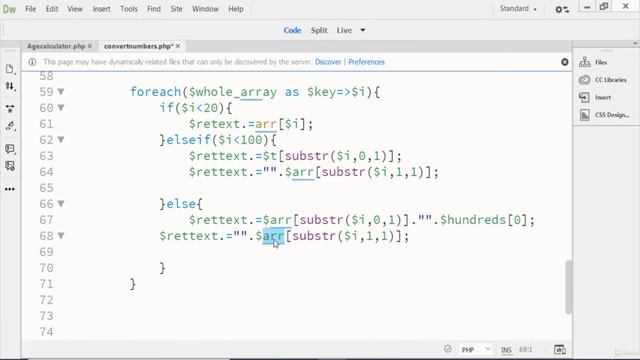Open the Edit menu
The width and height of the screenshot is (640, 360).
52,9
